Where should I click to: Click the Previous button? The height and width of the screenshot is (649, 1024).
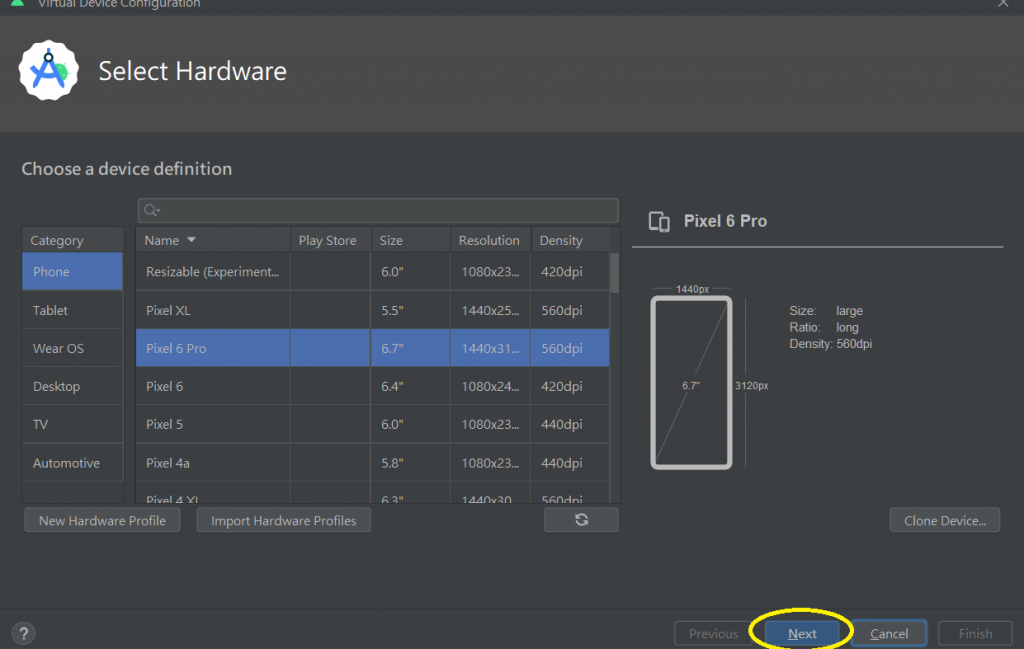713,633
